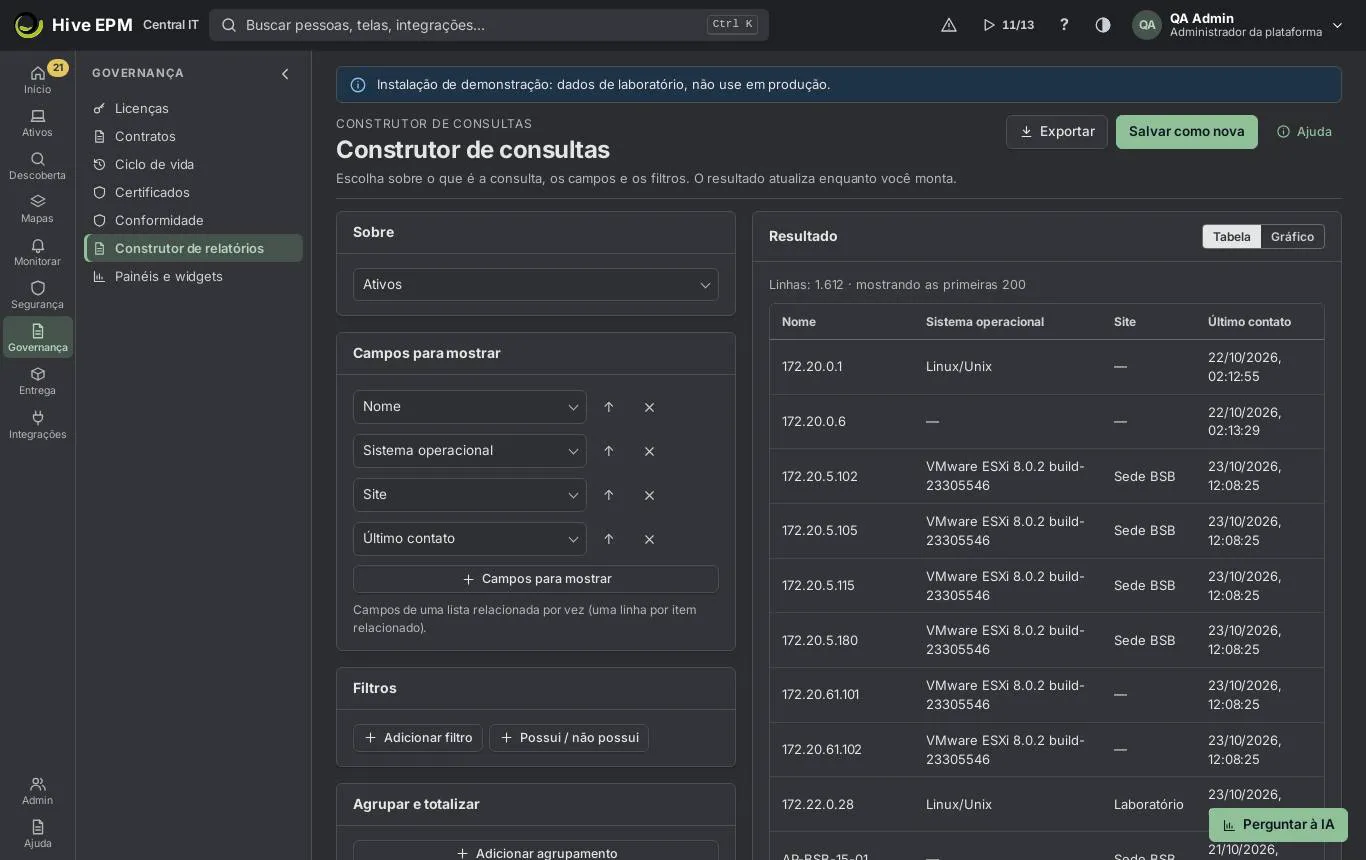1366x860 pixels.
Task: Go to Ativos in the left rail
Action: pyautogui.click(x=37, y=123)
